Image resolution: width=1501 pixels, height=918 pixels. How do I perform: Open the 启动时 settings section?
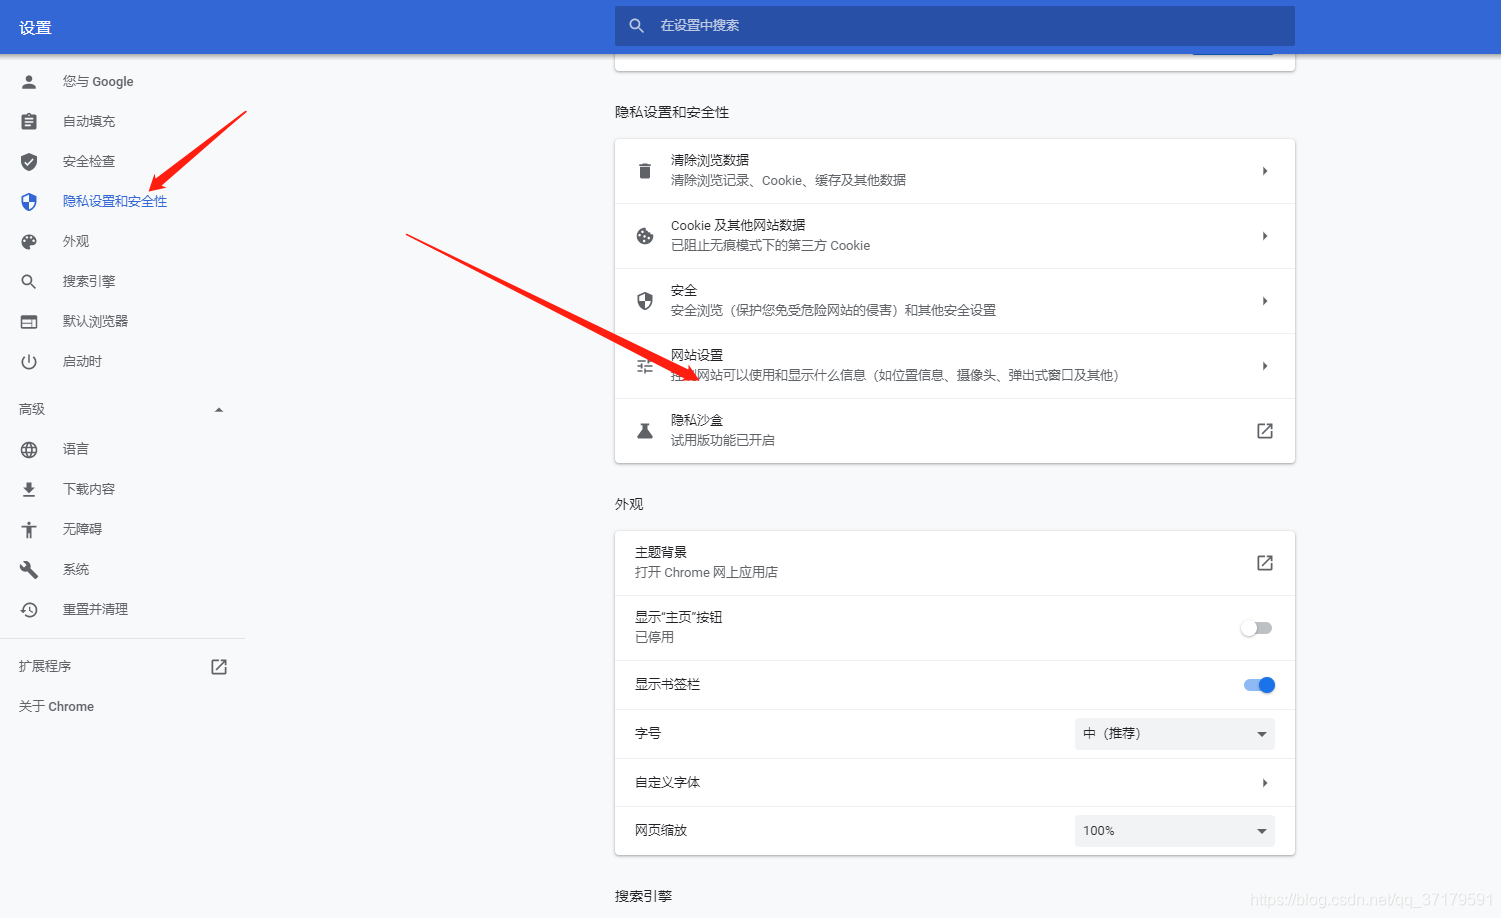tap(82, 361)
